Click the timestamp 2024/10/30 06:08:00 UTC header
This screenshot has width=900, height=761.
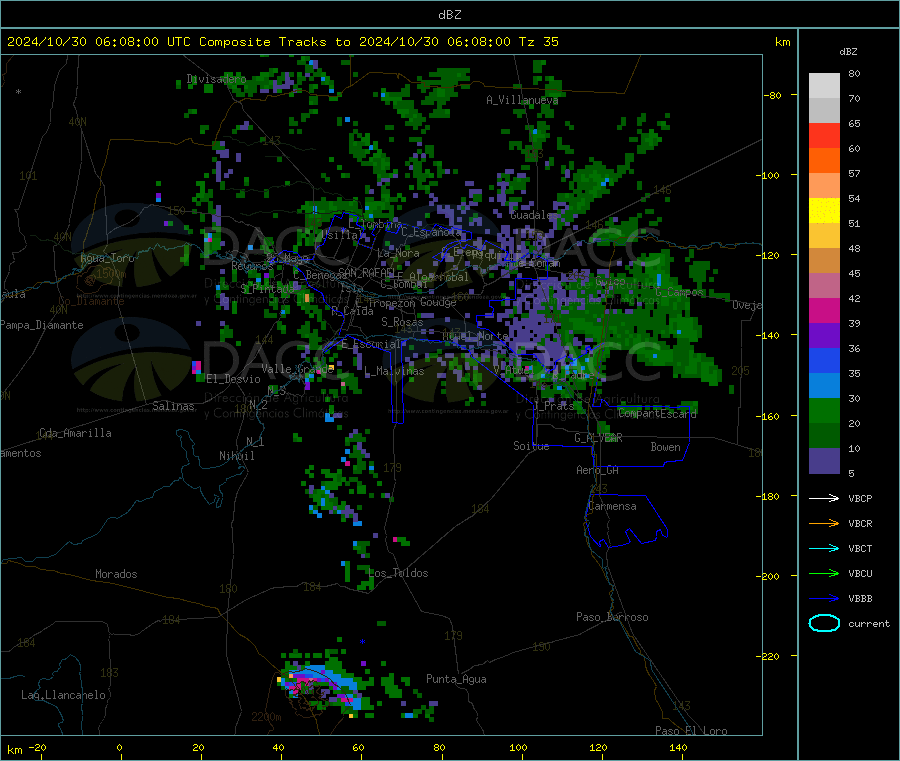click(x=99, y=42)
